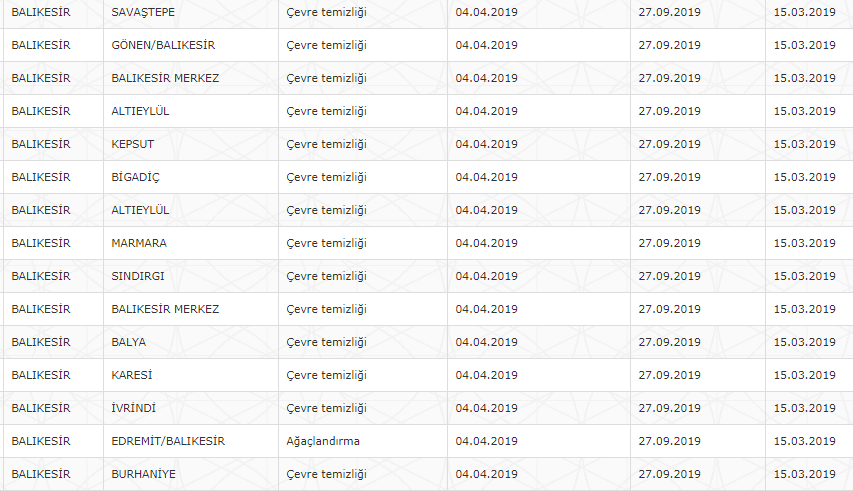The height and width of the screenshot is (491, 853).
Task: Select 27.09.2019 date in the EDREMİT/BALIKESİR row
Action: [x=670, y=441]
